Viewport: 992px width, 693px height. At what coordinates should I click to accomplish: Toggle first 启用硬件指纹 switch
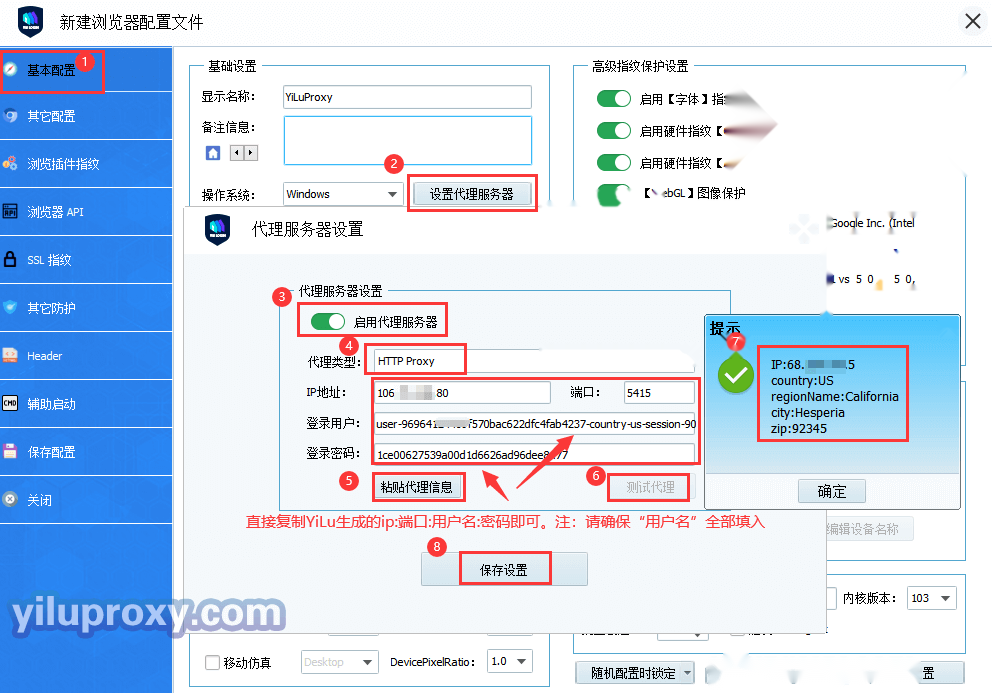click(614, 130)
